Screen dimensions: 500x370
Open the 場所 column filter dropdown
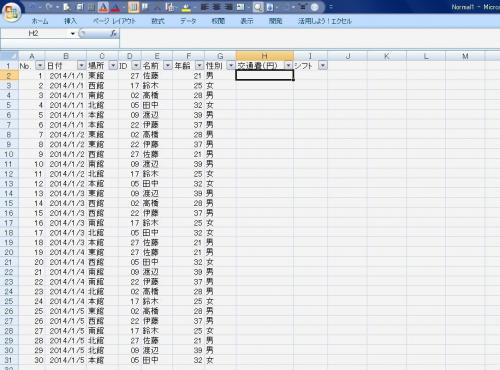(113, 65)
